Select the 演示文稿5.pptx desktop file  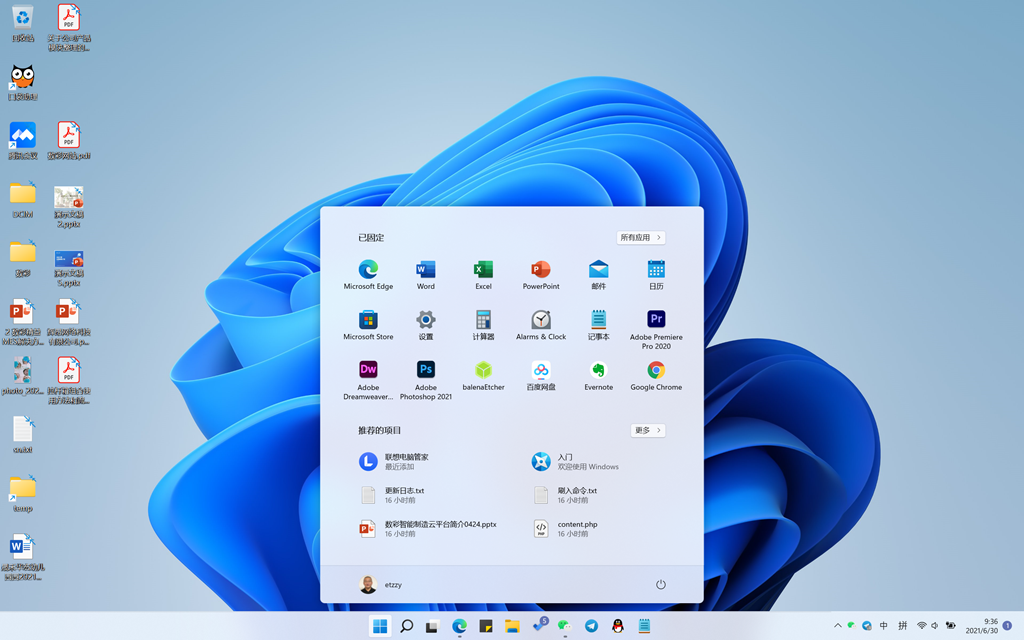pos(69,268)
